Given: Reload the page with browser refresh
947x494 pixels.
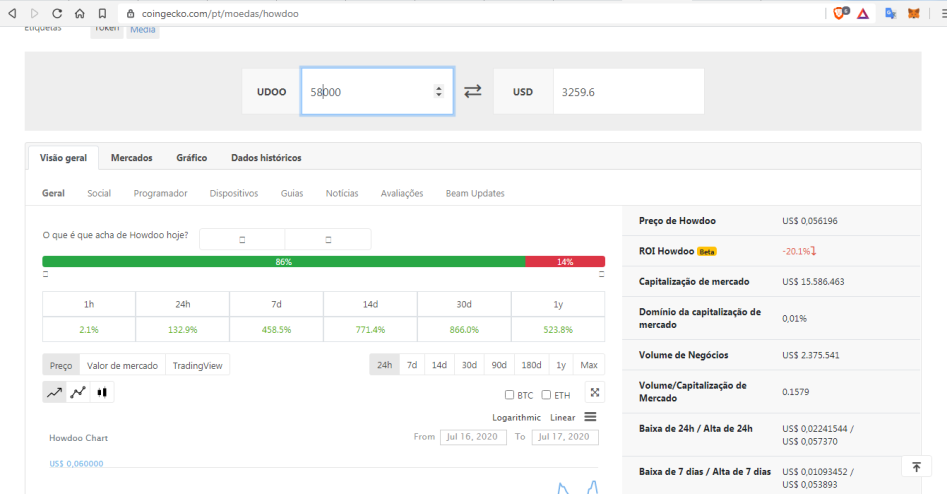Looking at the screenshot, I should coord(57,13).
